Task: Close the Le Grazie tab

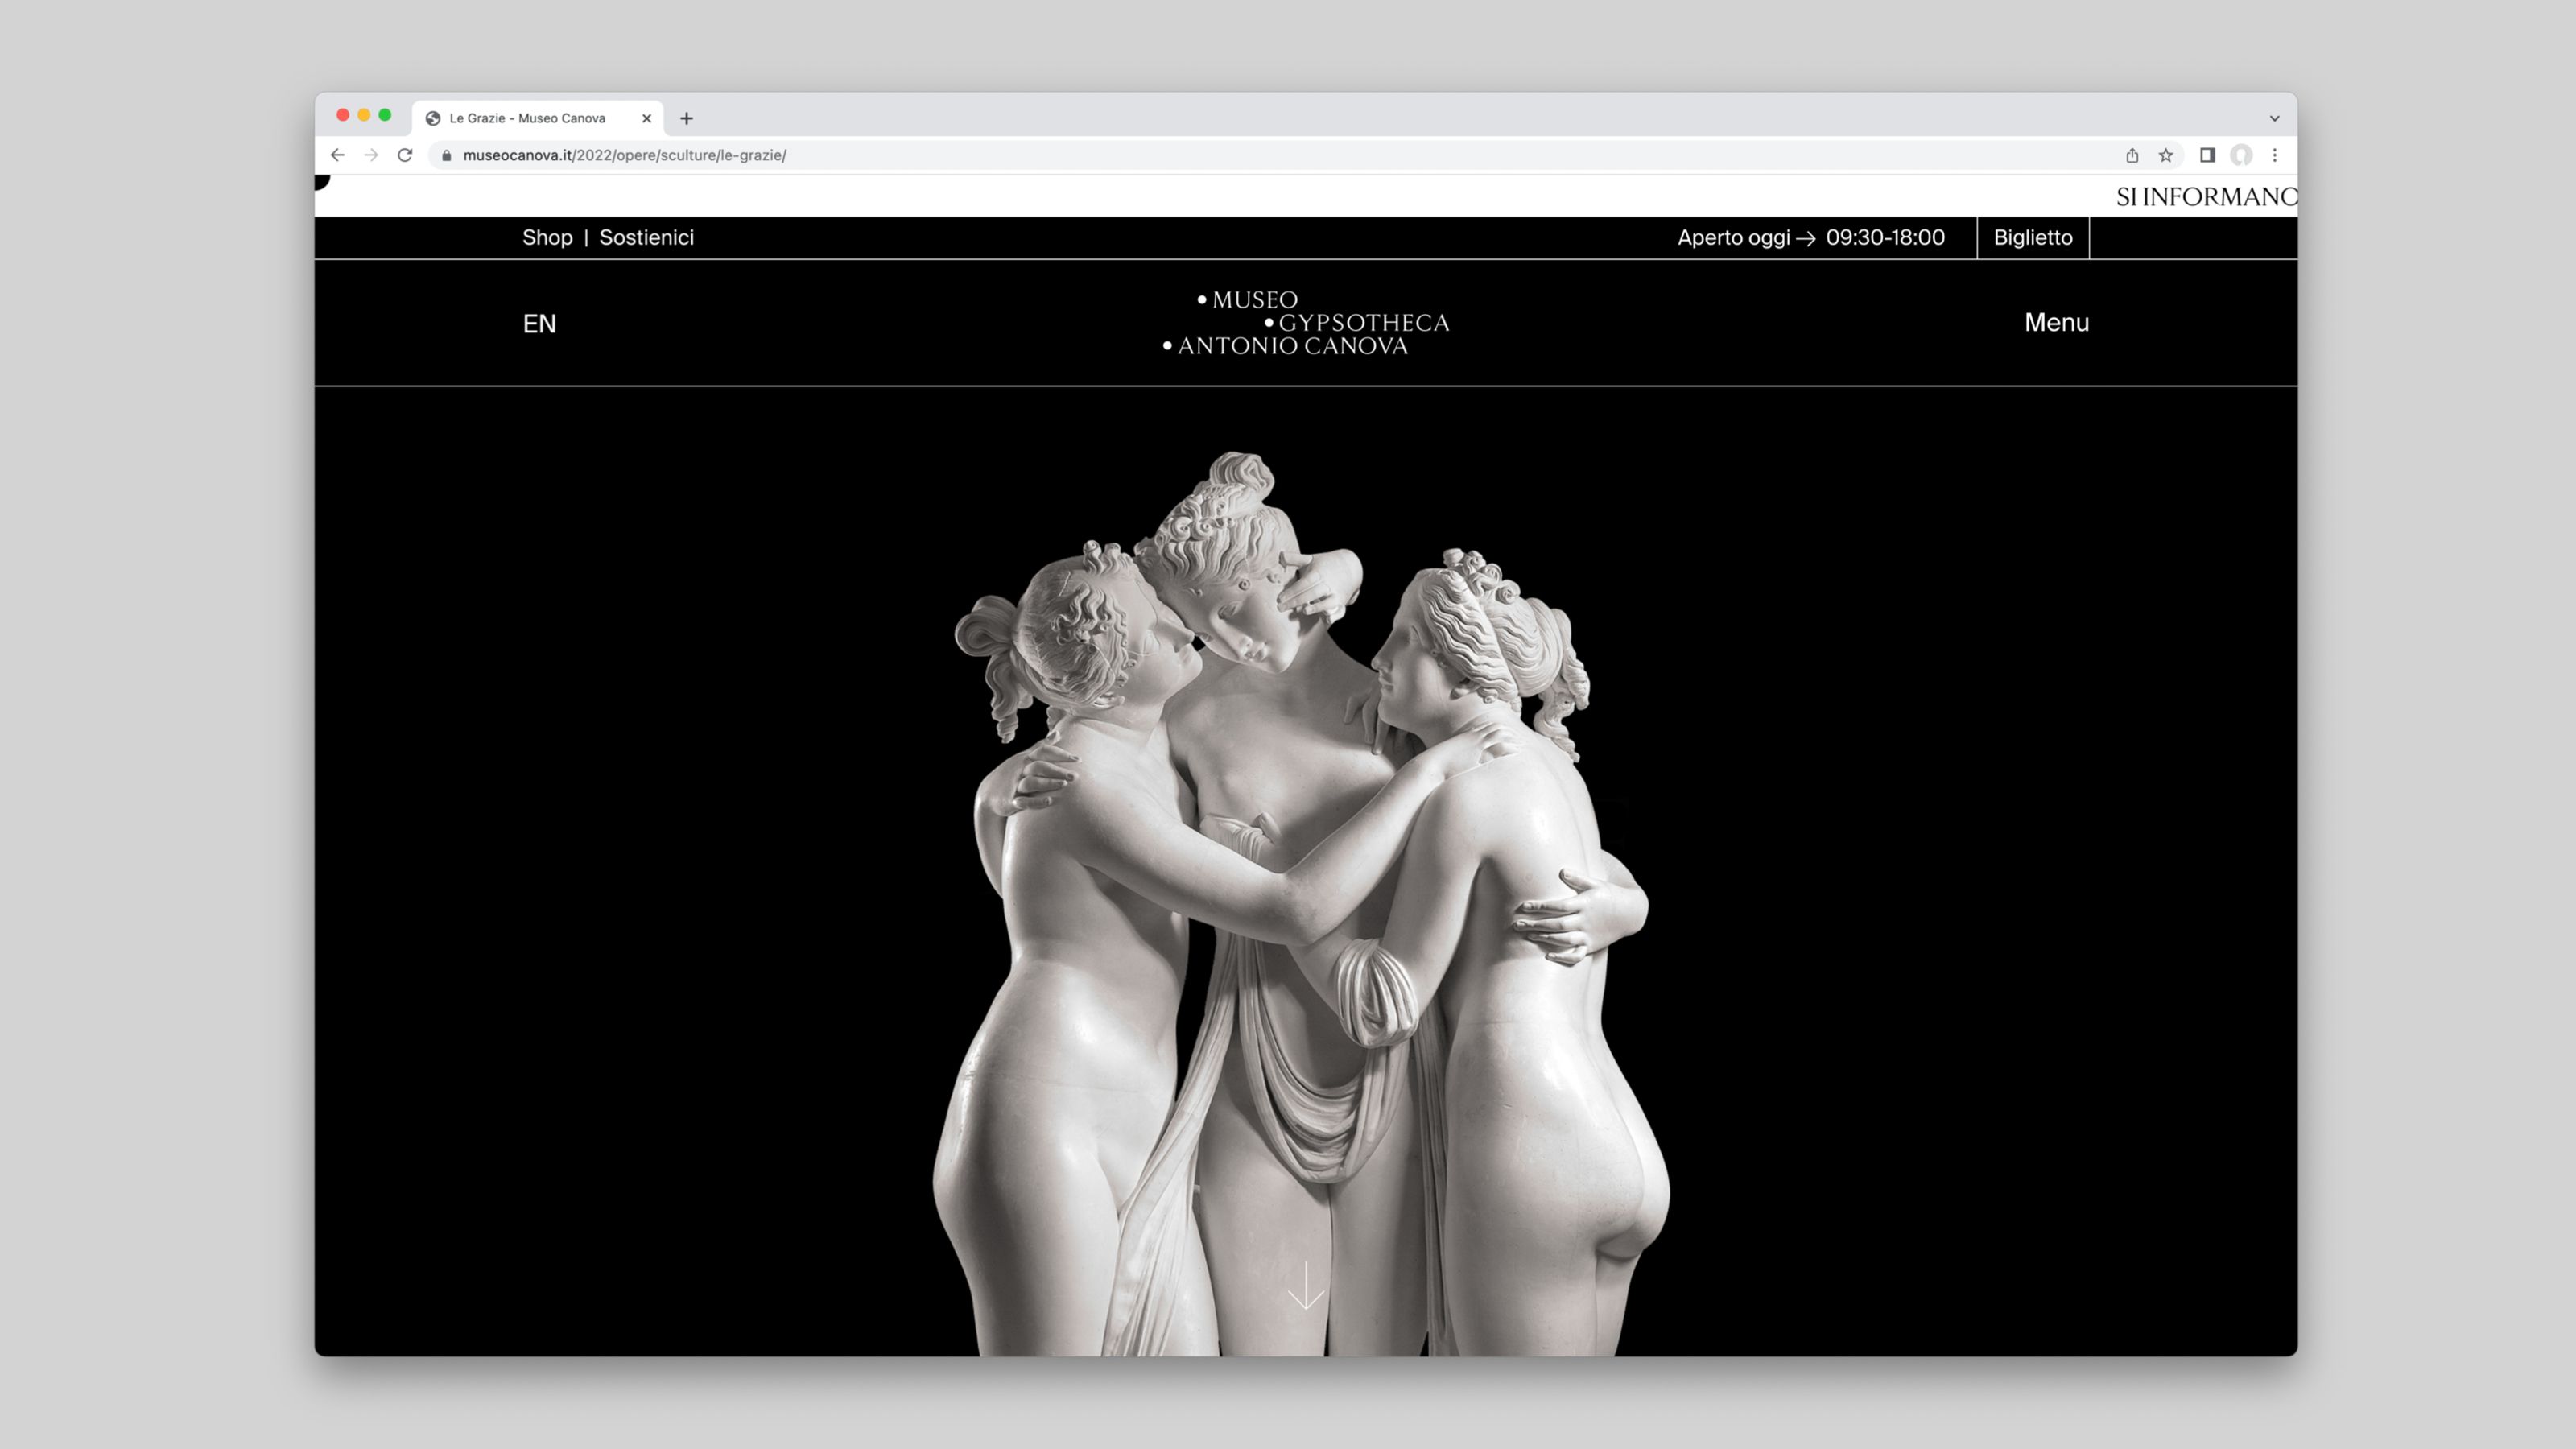Action: (x=646, y=118)
